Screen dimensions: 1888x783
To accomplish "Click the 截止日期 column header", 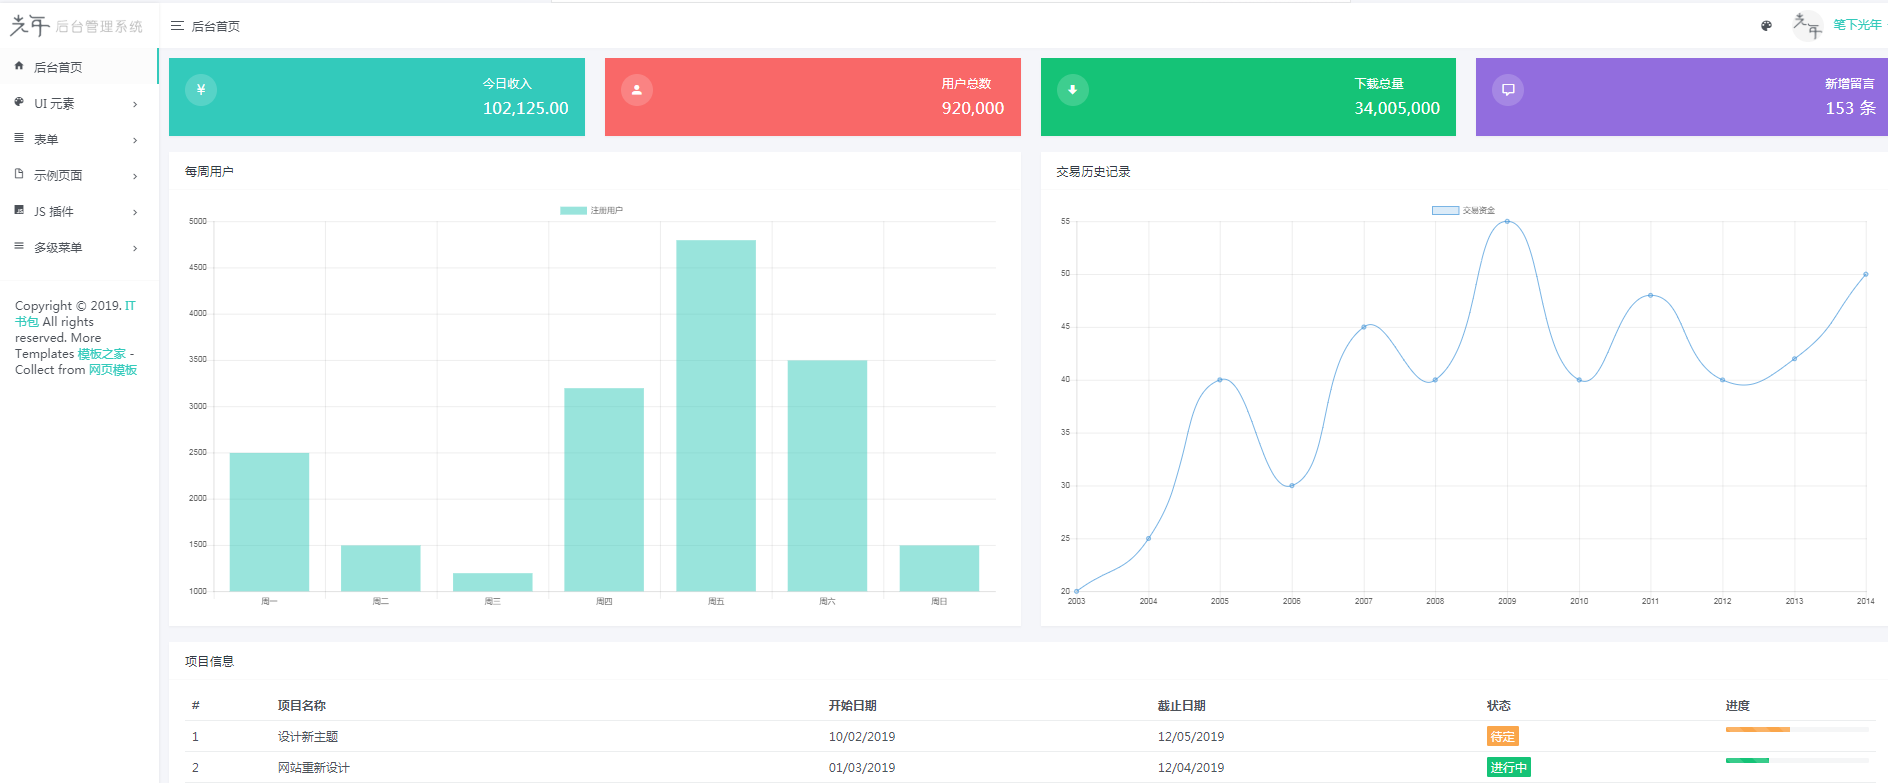I will point(1182,706).
